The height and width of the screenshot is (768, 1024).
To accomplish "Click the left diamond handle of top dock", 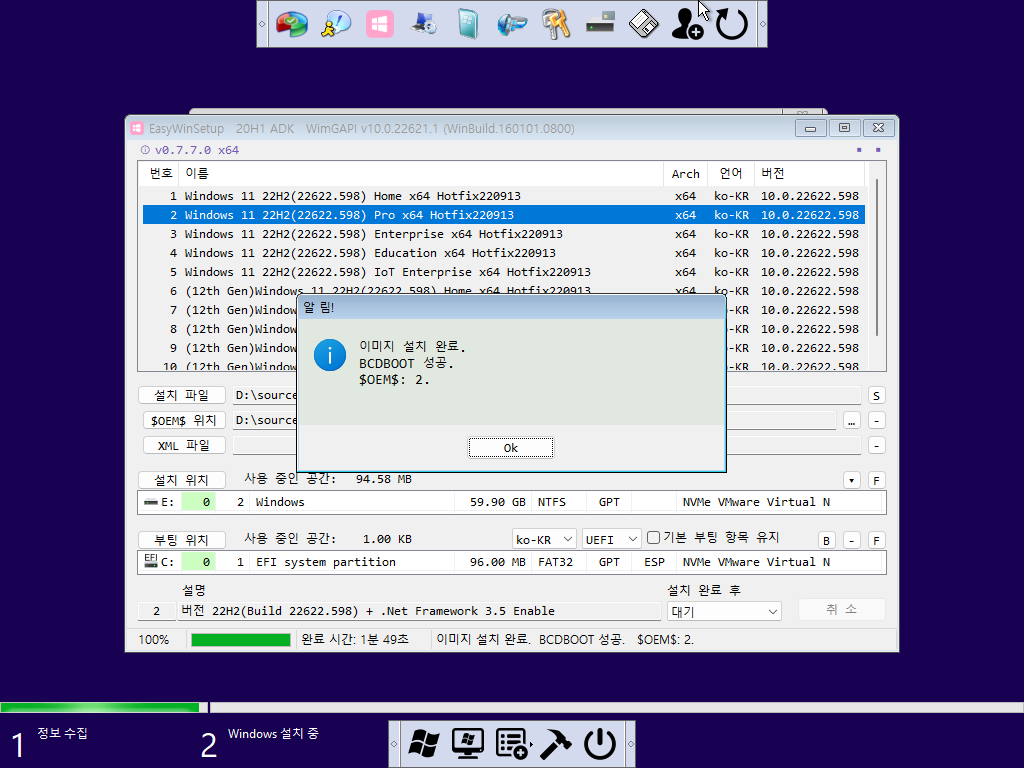I will [262, 24].
